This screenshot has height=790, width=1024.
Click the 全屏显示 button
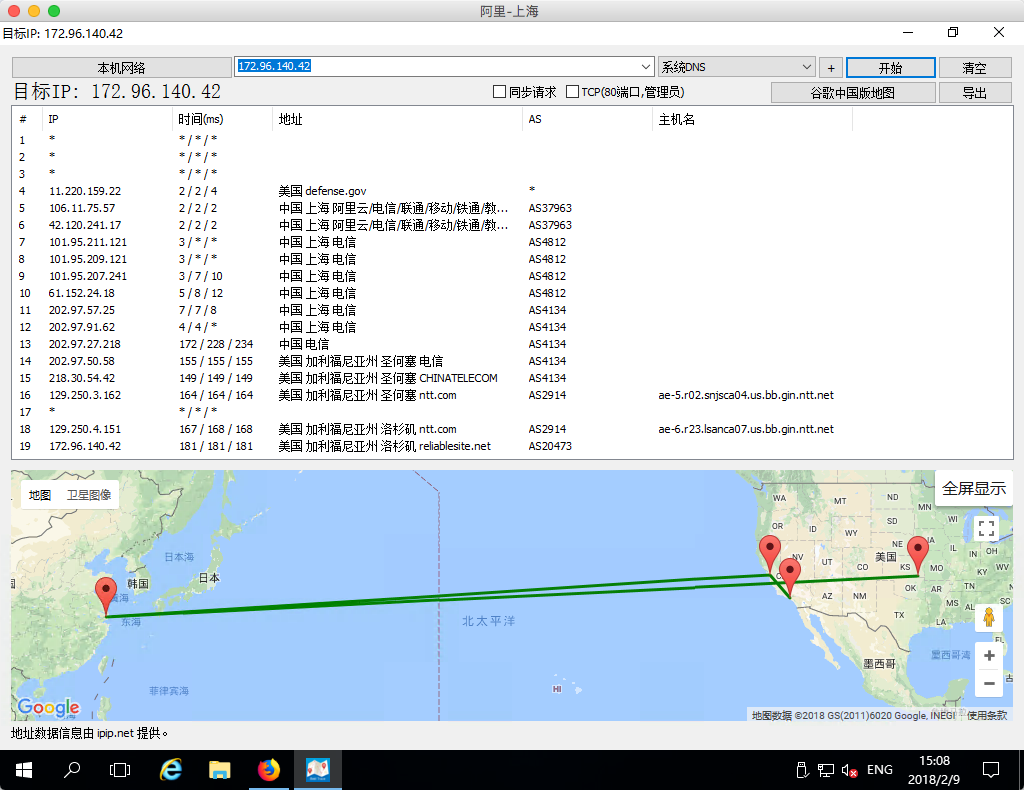974,488
